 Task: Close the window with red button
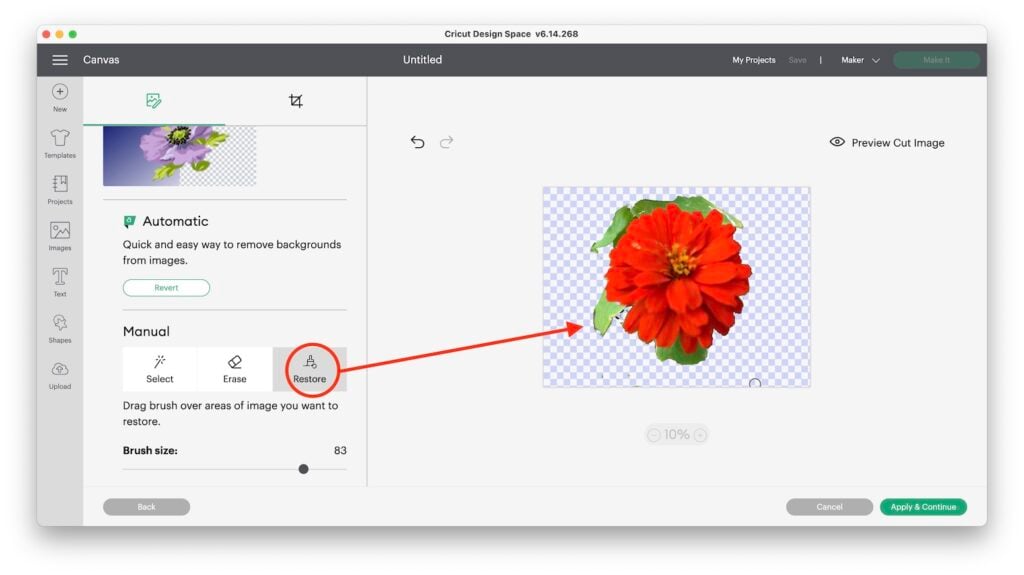pyautogui.click(x=46, y=34)
